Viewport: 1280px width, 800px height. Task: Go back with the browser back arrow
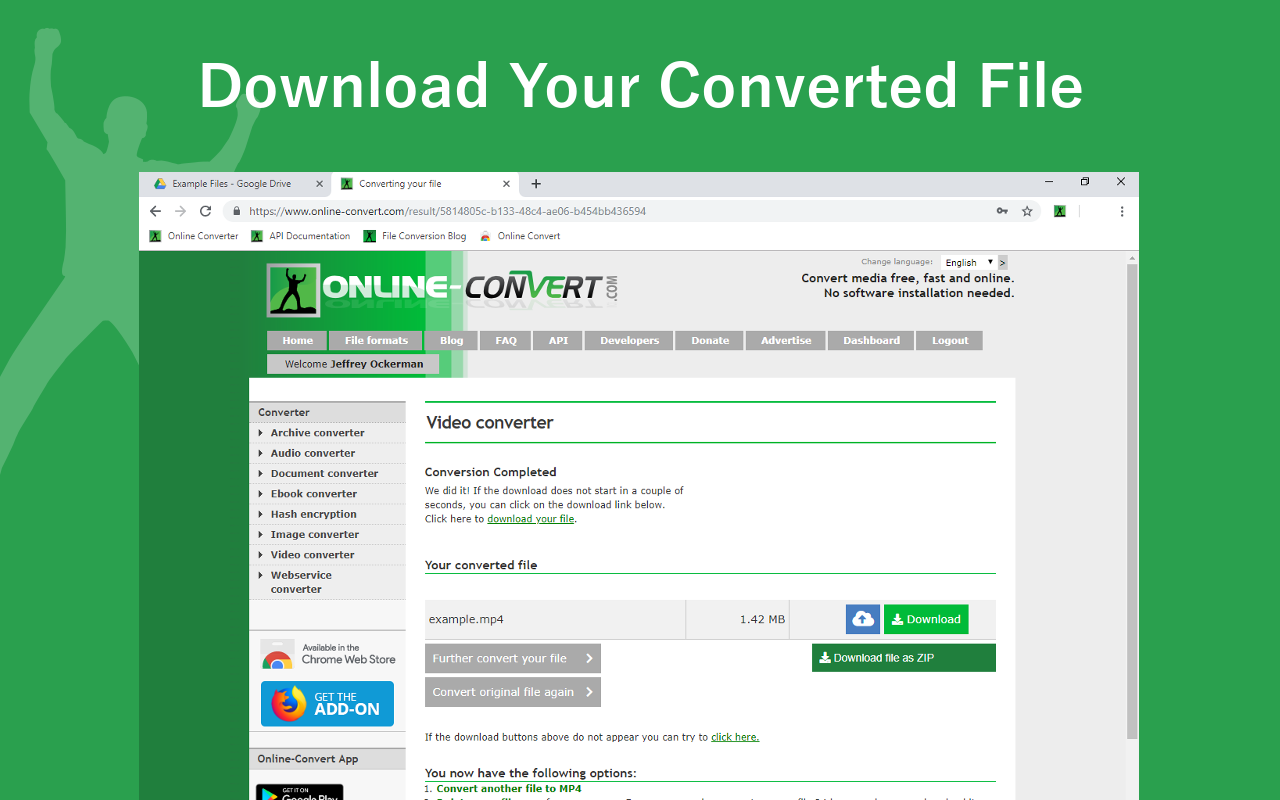pyautogui.click(x=155, y=211)
